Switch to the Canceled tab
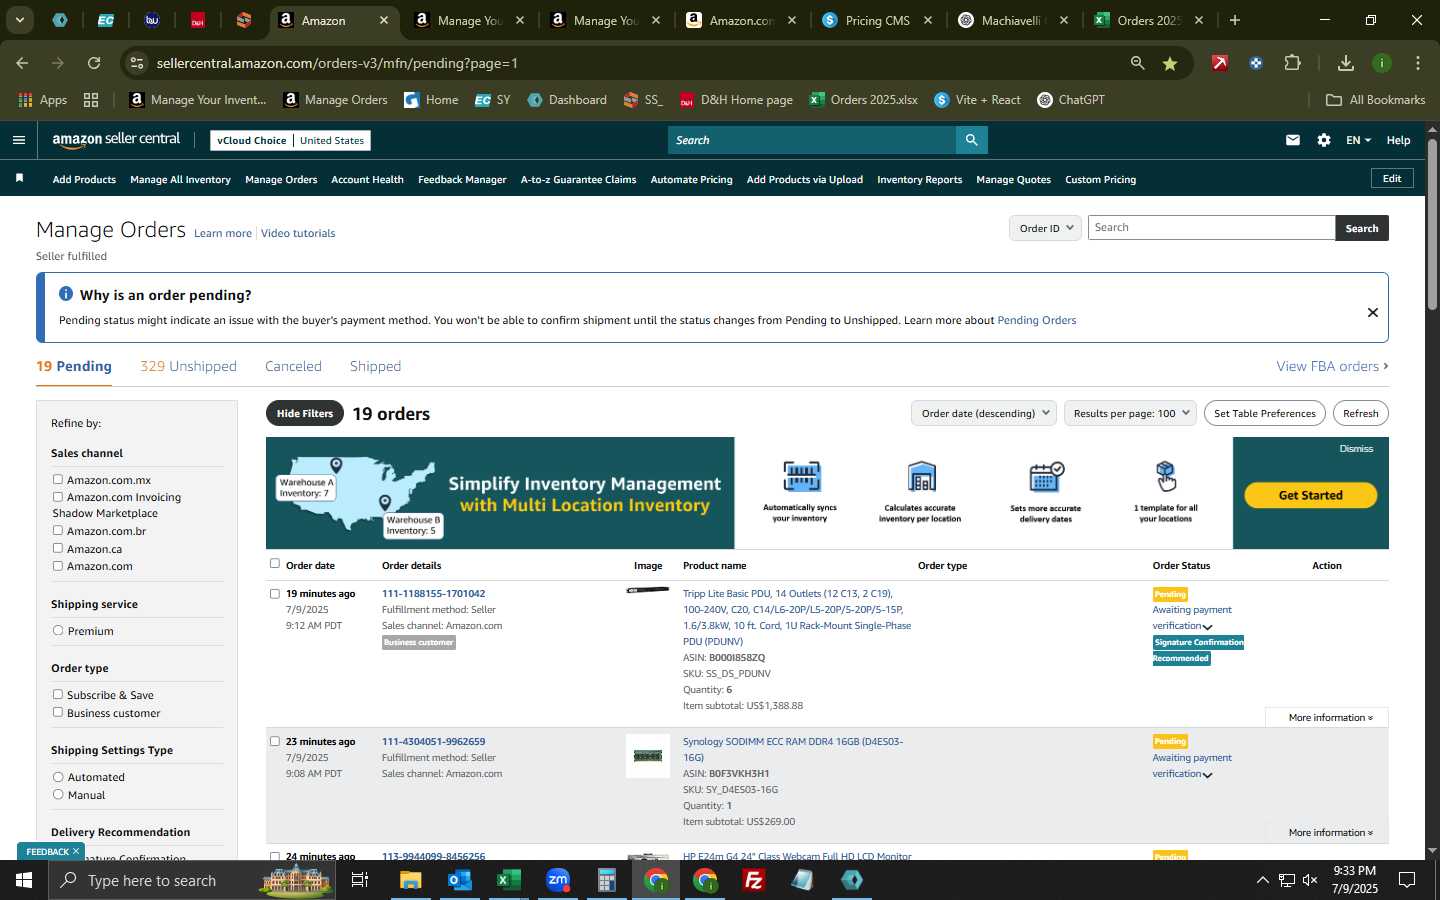Image resolution: width=1440 pixels, height=900 pixels. click(x=293, y=366)
